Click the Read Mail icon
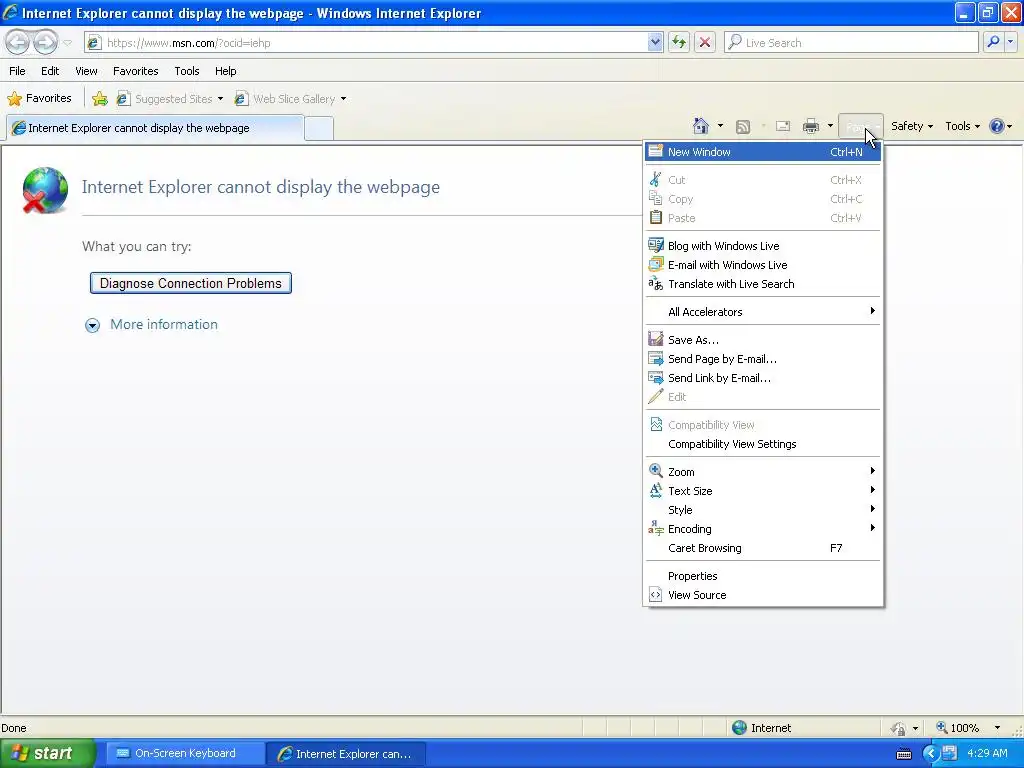This screenshot has height=768, width=1024. pos(783,127)
